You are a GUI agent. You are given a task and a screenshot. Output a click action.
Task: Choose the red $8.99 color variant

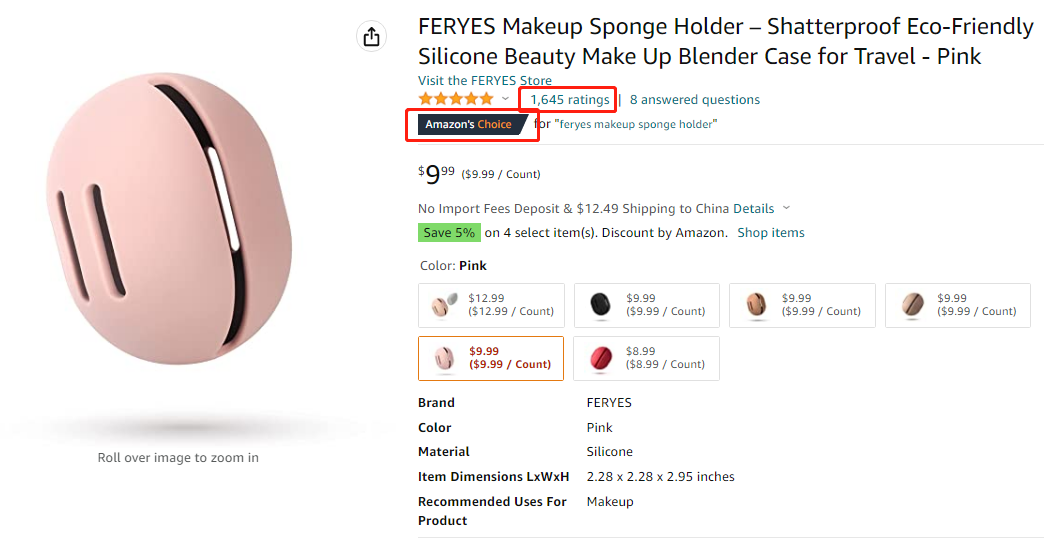647,358
